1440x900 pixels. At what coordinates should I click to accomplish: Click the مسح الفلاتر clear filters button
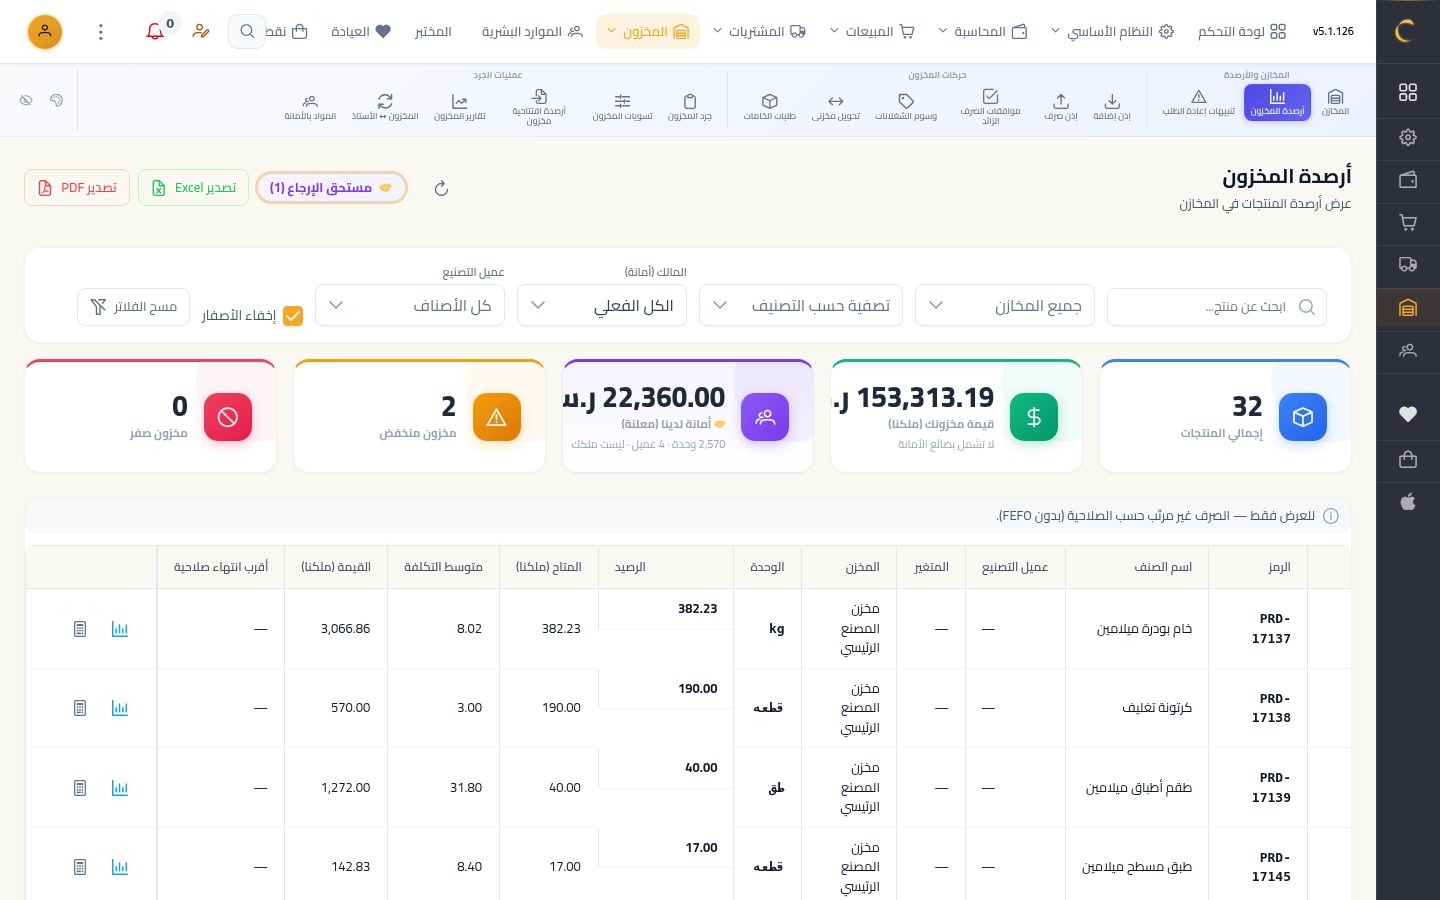[133, 307]
